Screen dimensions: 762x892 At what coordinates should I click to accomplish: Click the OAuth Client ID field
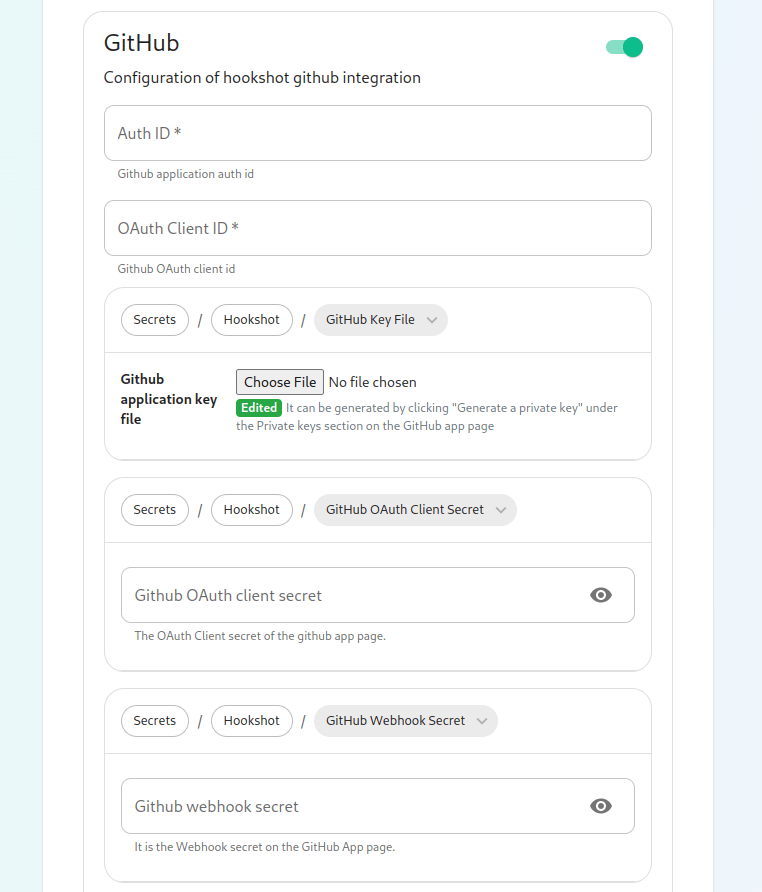(377, 228)
